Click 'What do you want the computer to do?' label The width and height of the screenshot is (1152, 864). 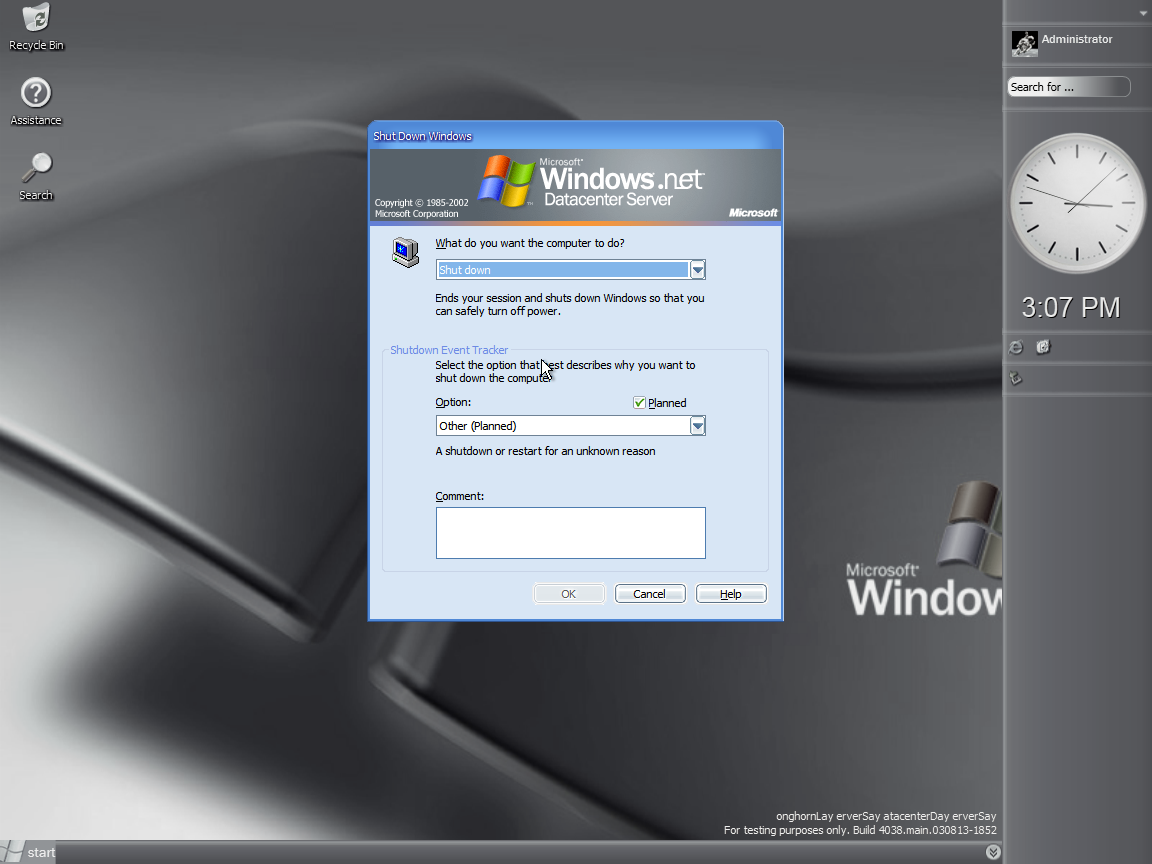(x=530, y=243)
